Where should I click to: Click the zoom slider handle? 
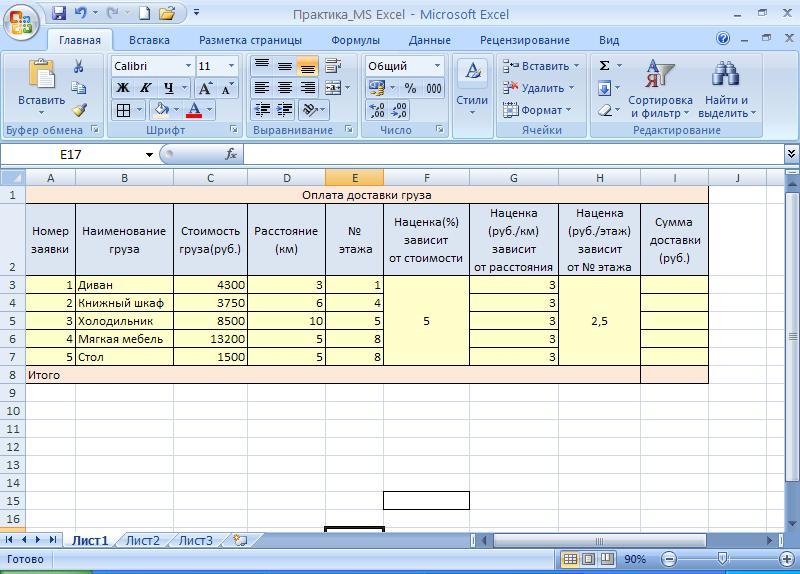pyautogui.click(x=723, y=559)
